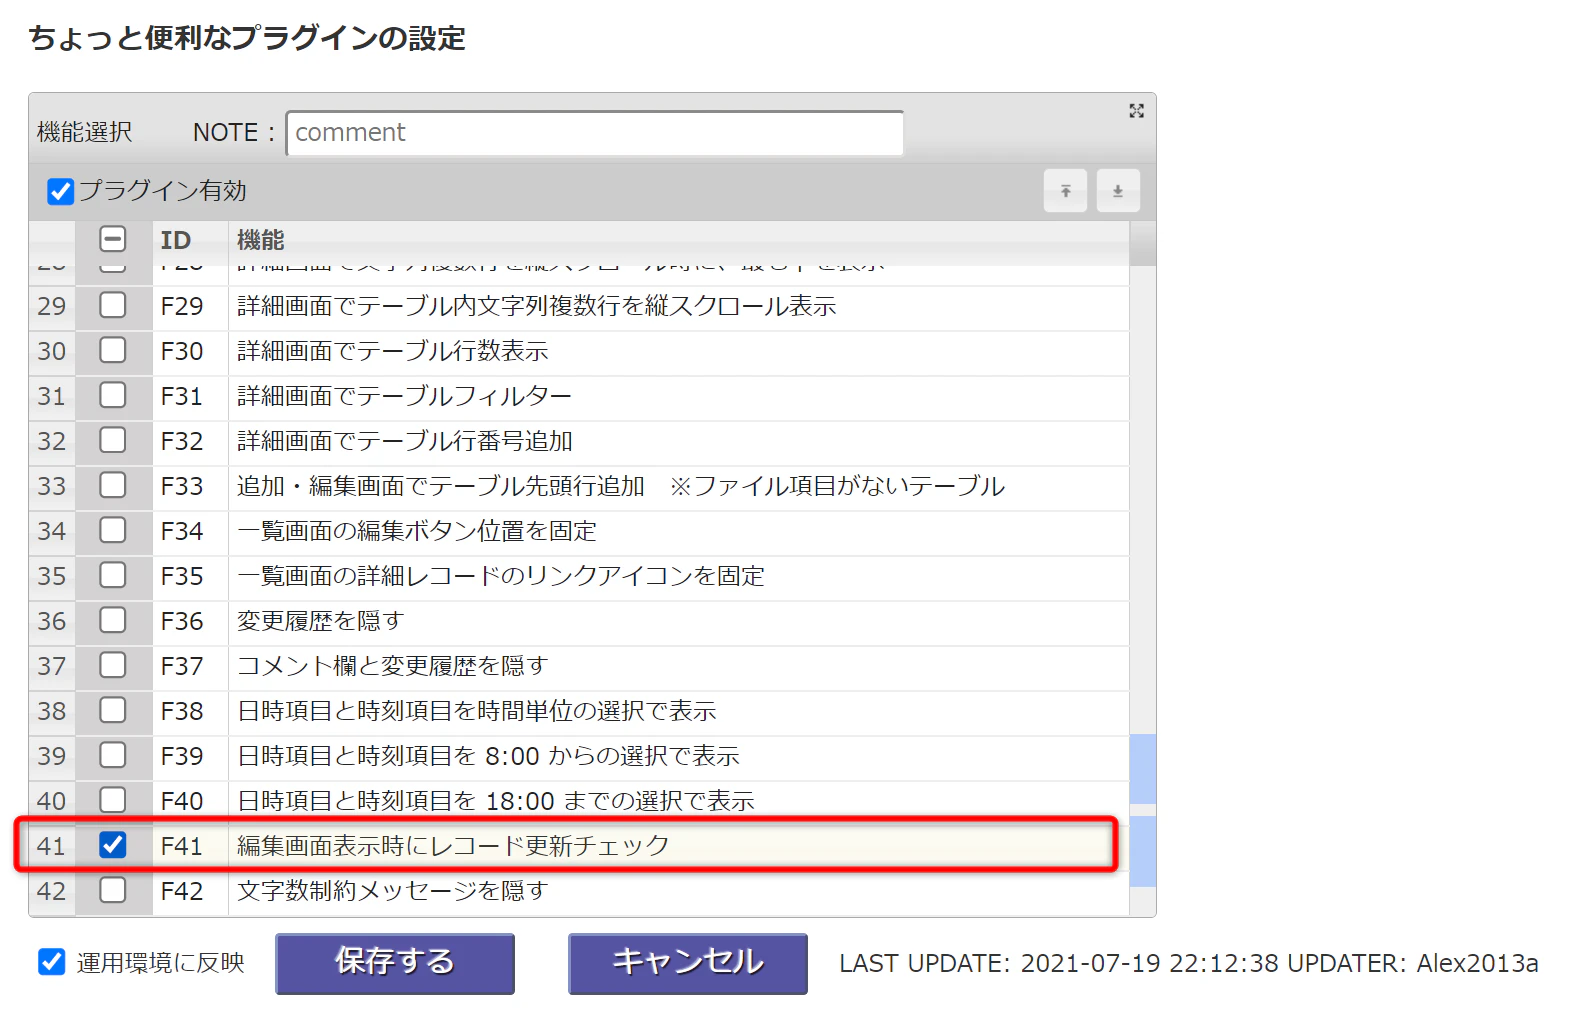
Task: Check the F37 checkbox
Action: (113, 665)
